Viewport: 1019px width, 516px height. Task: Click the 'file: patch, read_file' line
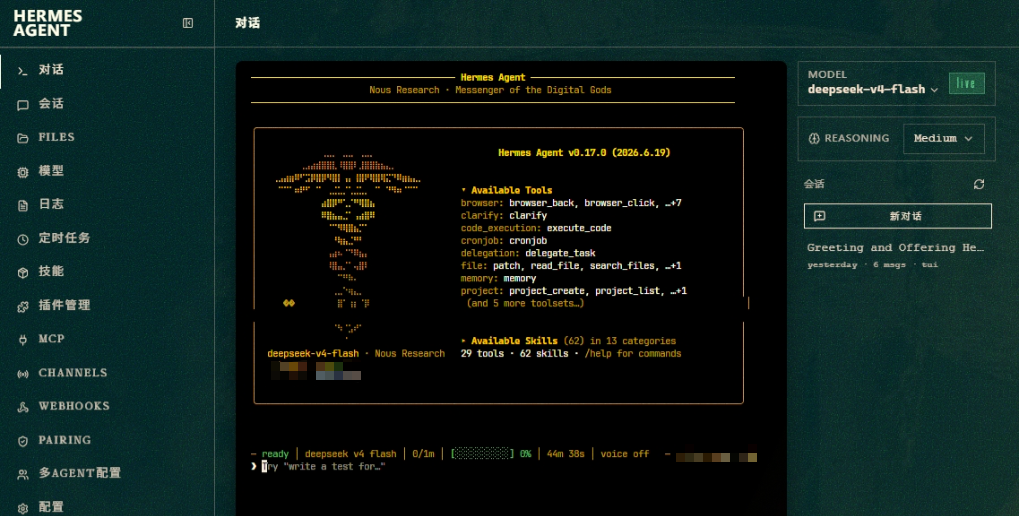(x=571, y=266)
